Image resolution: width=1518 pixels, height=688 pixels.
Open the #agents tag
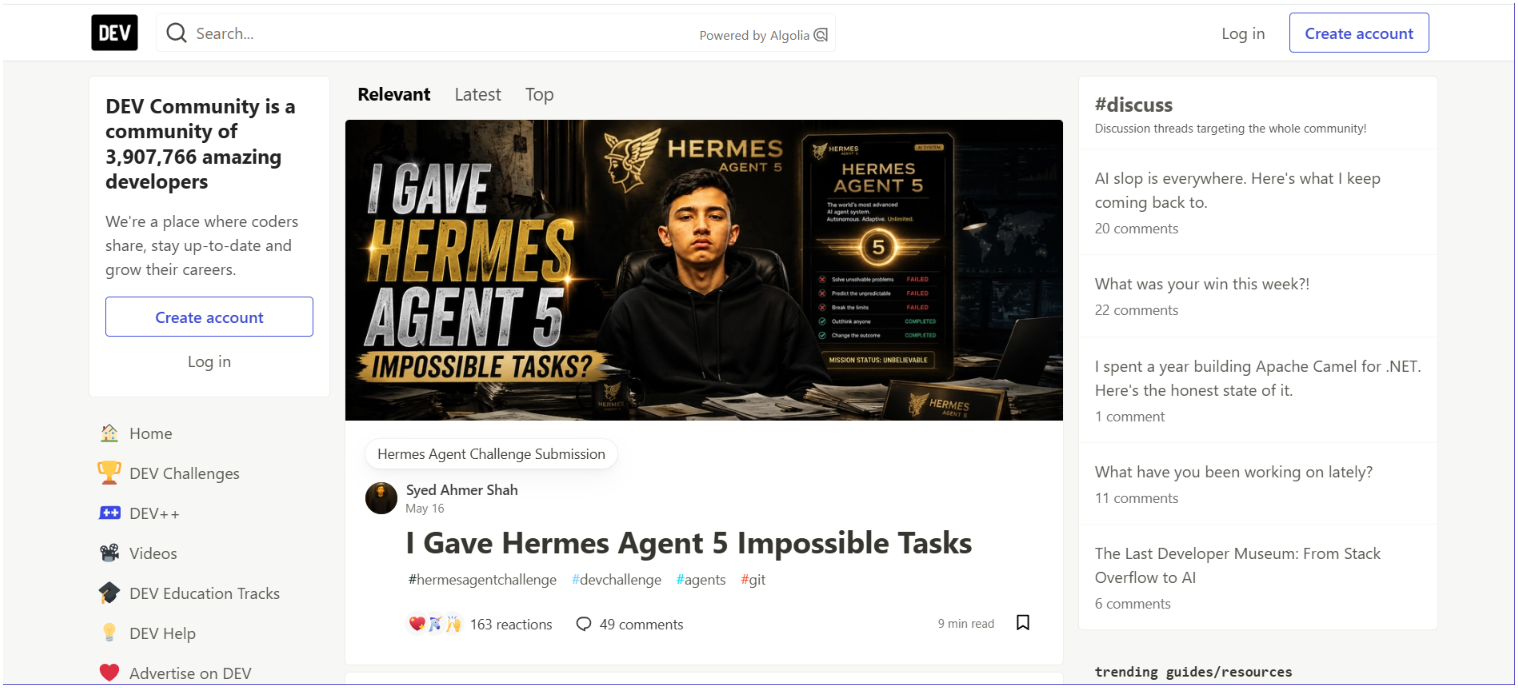(x=701, y=579)
